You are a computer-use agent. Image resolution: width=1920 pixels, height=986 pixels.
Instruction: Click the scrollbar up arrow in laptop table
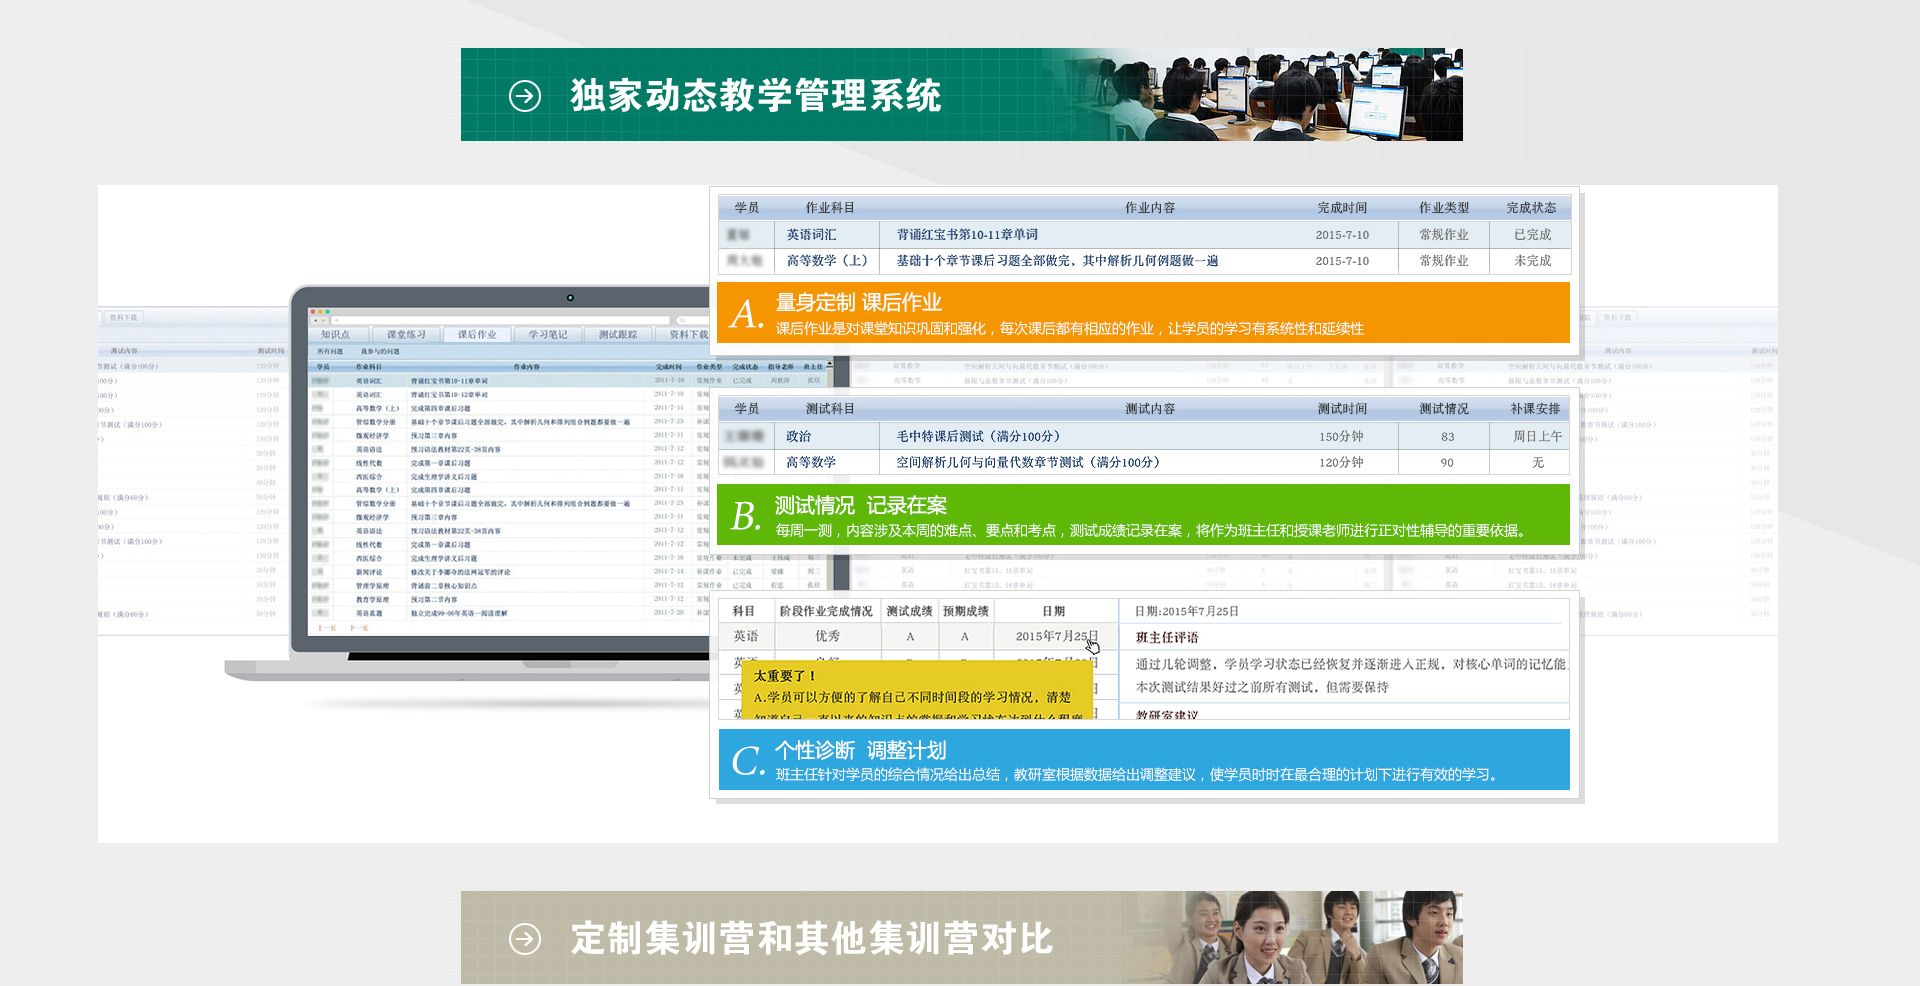pyautogui.click(x=829, y=364)
